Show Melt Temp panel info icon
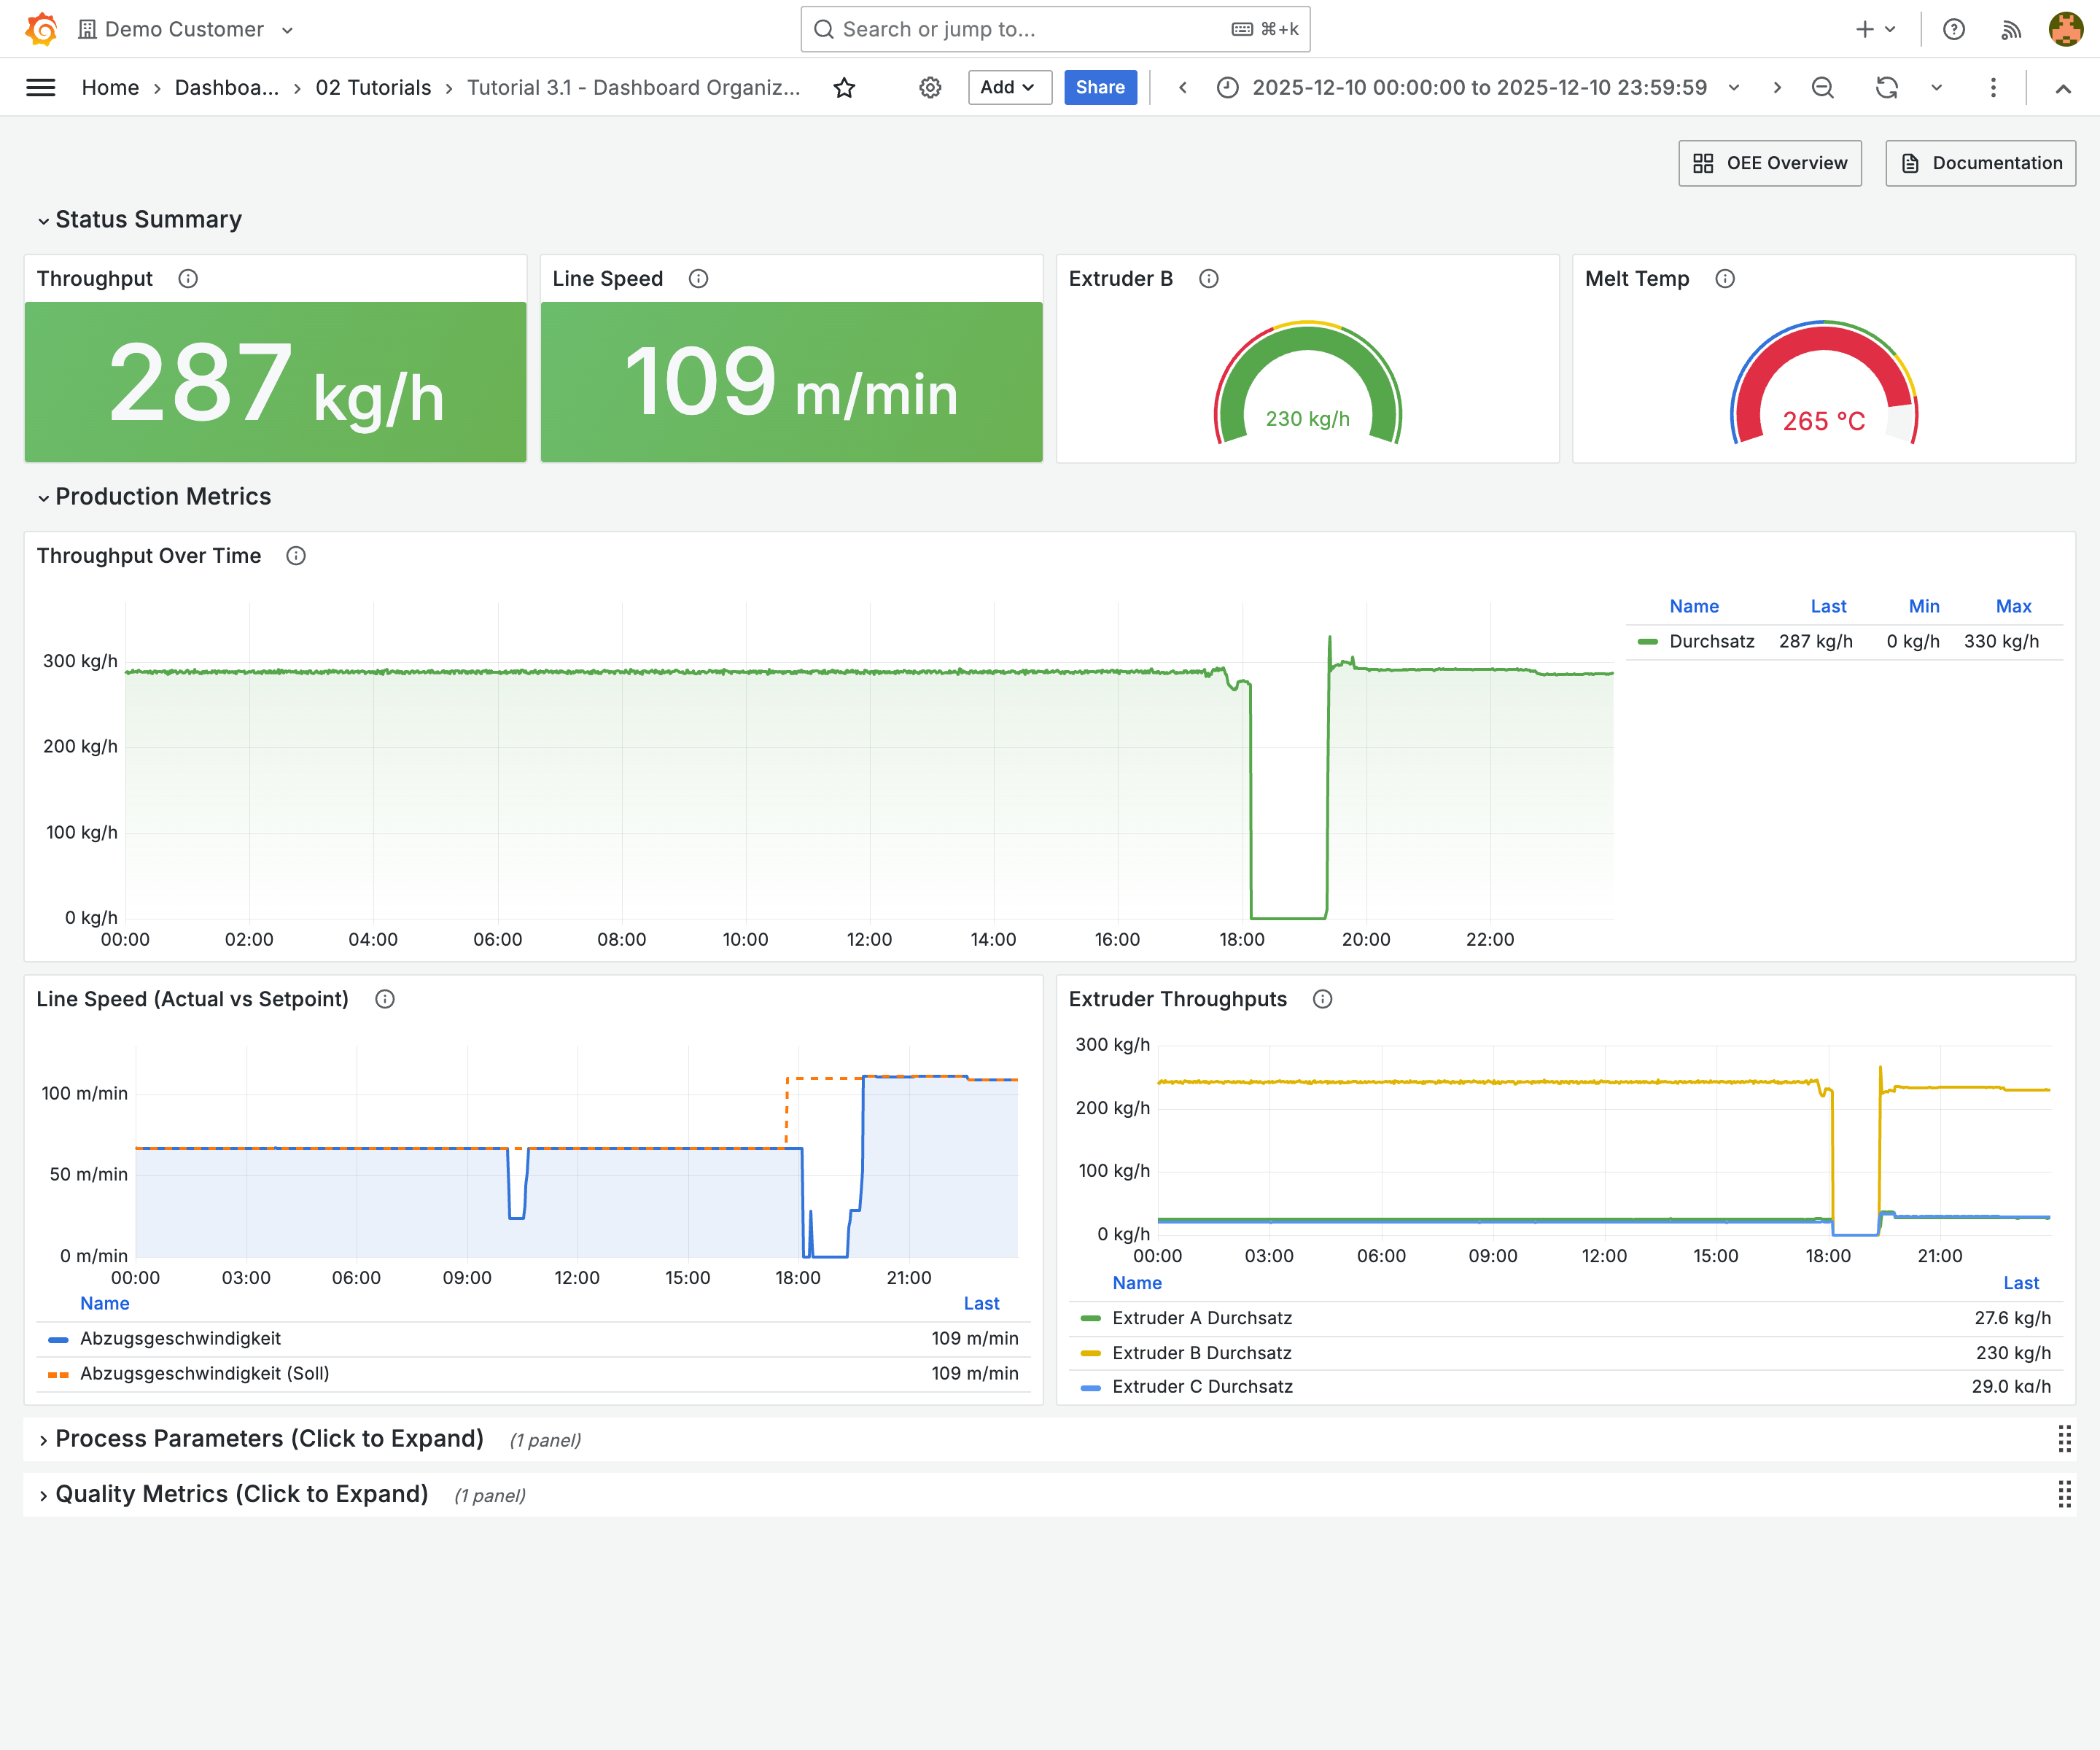This screenshot has height=1750, width=2100. pyautogui.click(x=1725, y=279)
